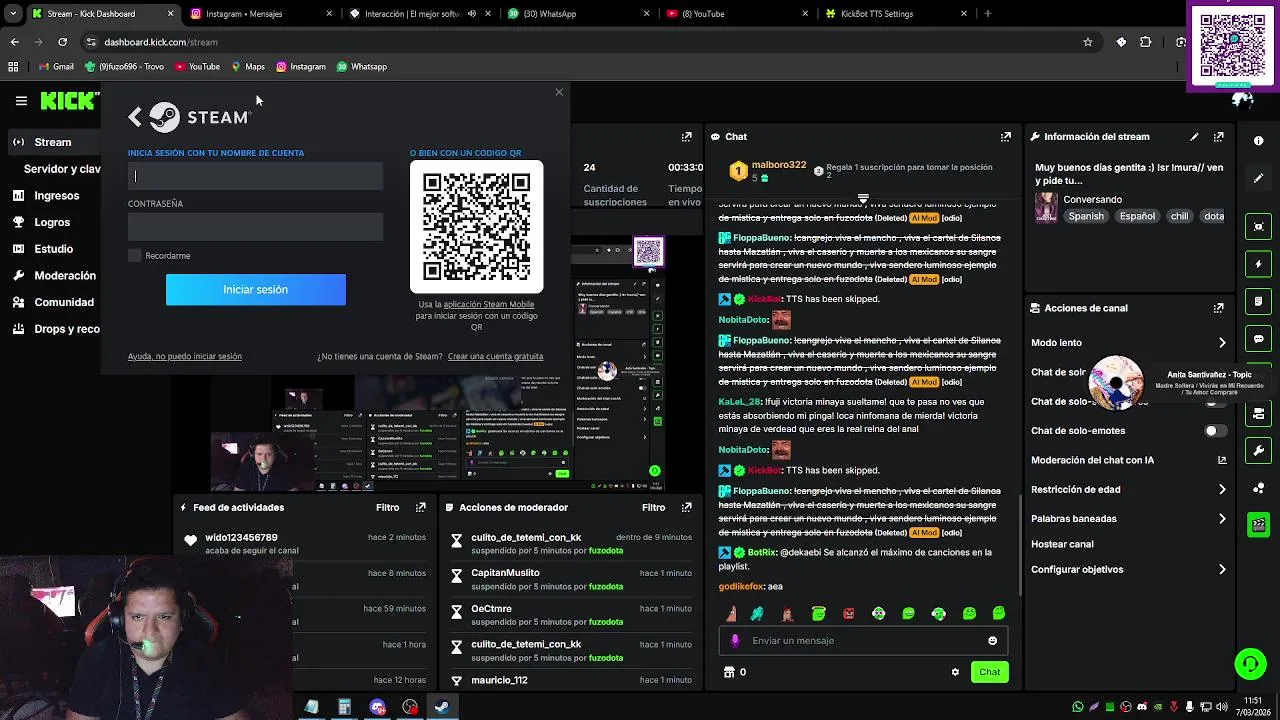Open Steam from the taskbar
1280x720 pixels.
tap(441, 707)
